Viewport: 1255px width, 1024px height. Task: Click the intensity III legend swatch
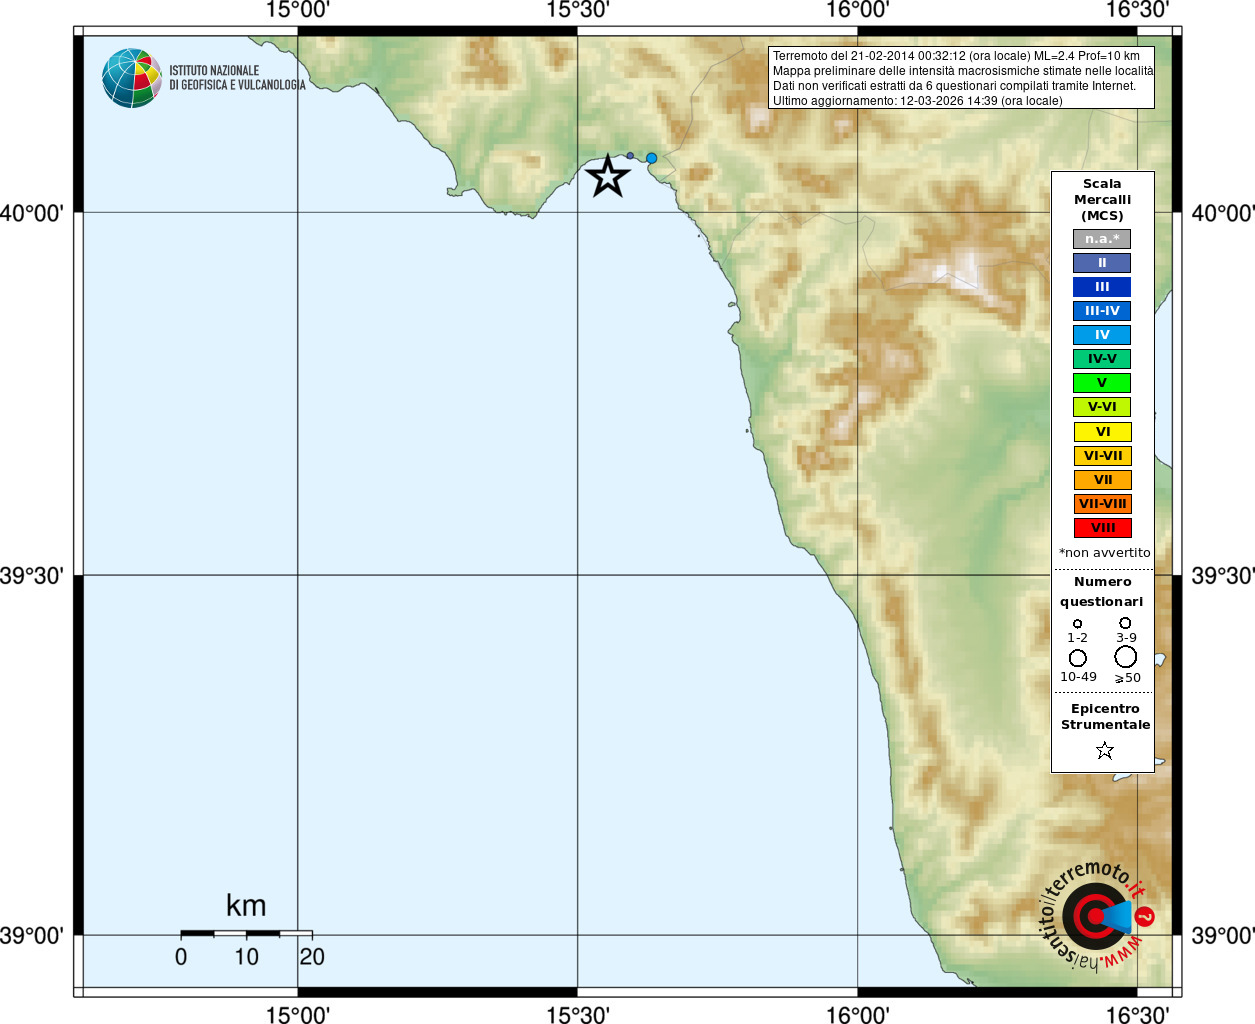[x=1102, y=287]
